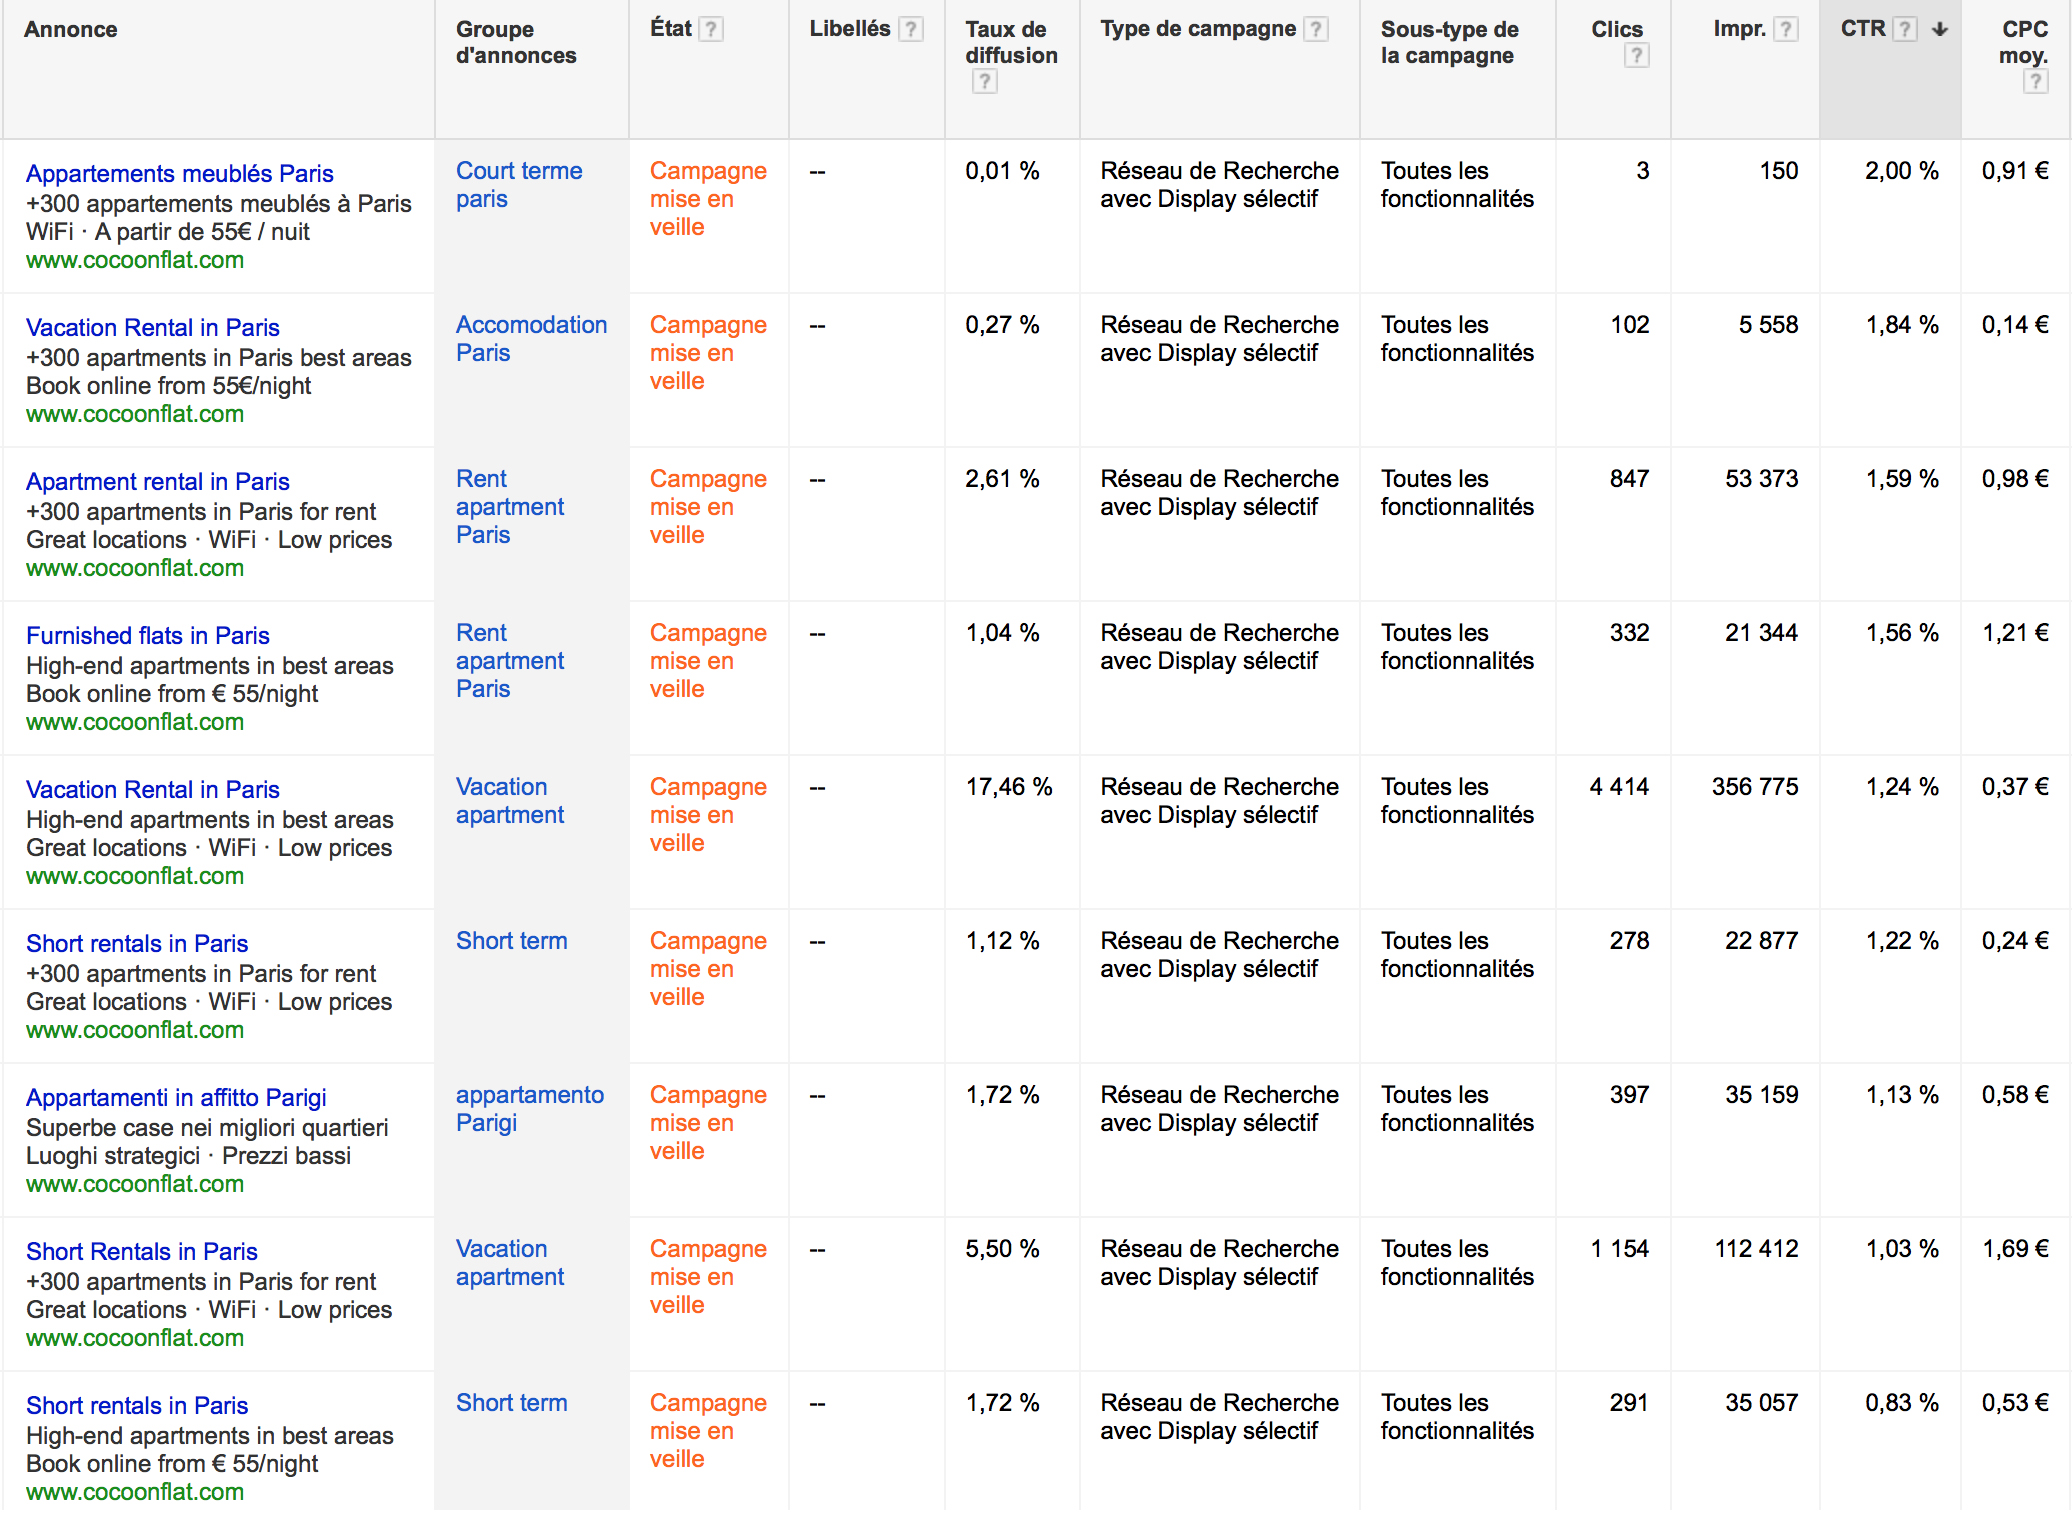Select CTR value 2,00 %
2072x1516 pixels.
coord(1902,171)
